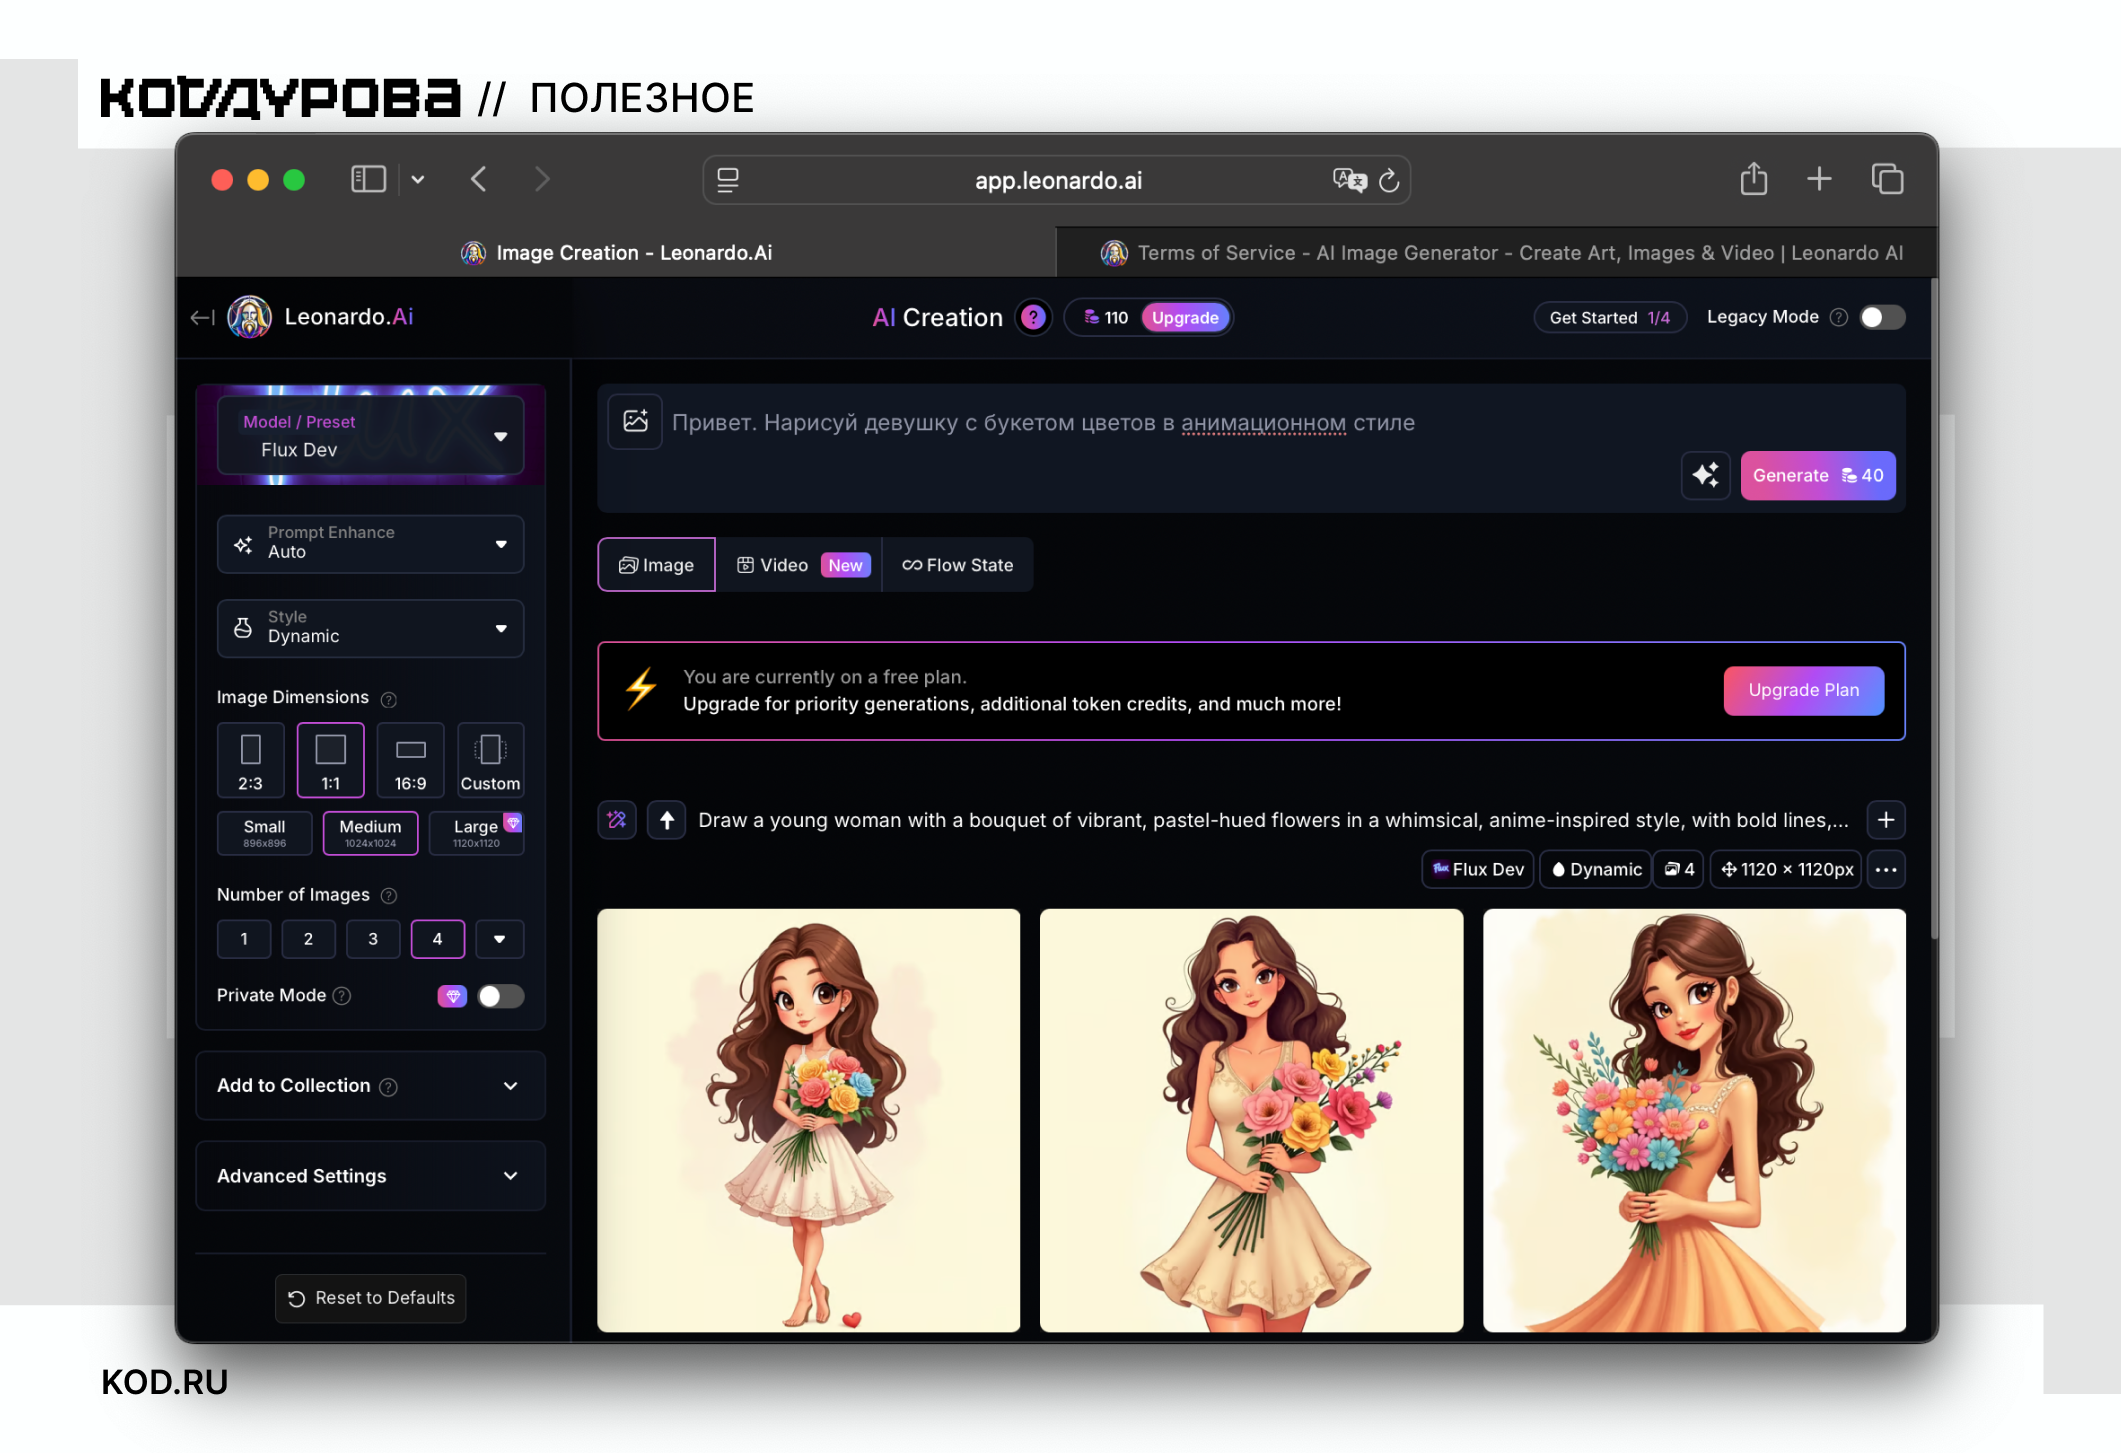Click the Number of Images help icon
The width and height of the screenshot is (2121, 1453).
point(389,896)
